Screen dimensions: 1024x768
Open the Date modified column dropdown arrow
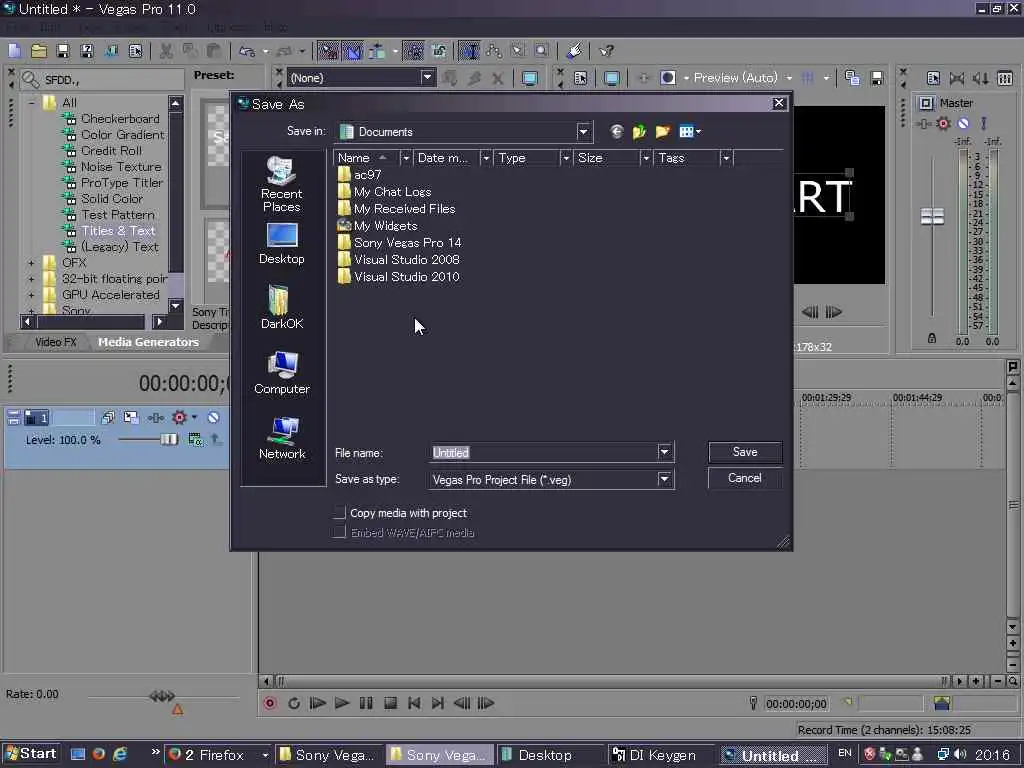click(485, 158)
